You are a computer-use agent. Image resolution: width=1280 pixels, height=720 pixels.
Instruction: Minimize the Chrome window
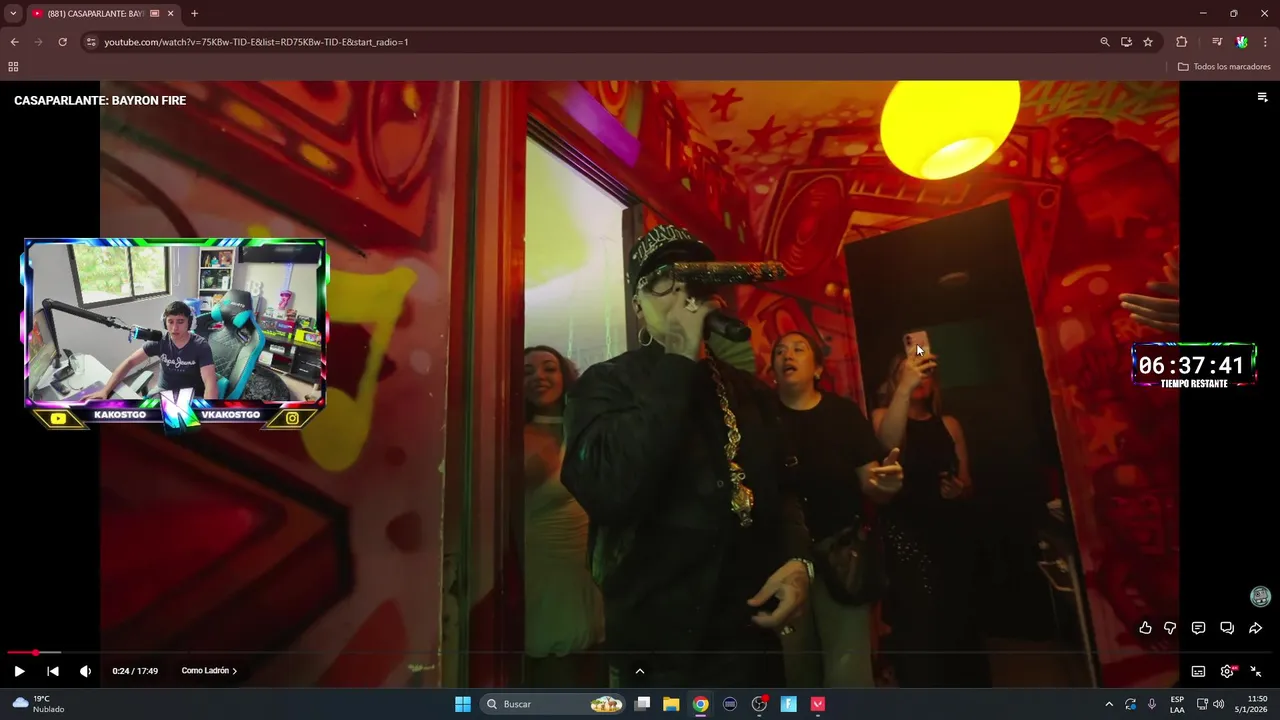click(x=1203, y=13)
